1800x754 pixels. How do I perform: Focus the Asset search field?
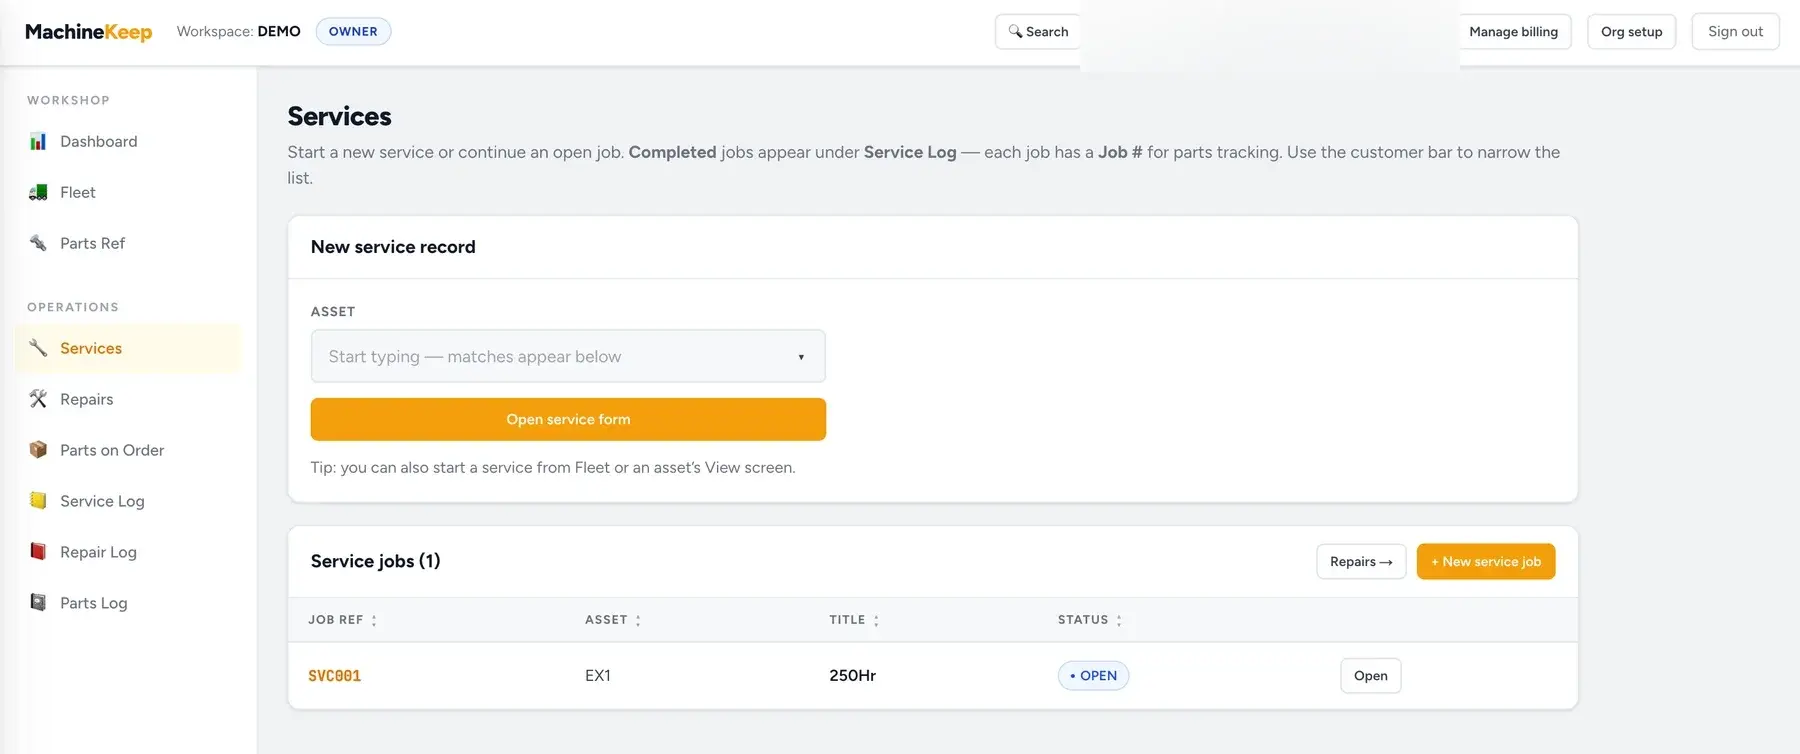(x=568, y=356)
